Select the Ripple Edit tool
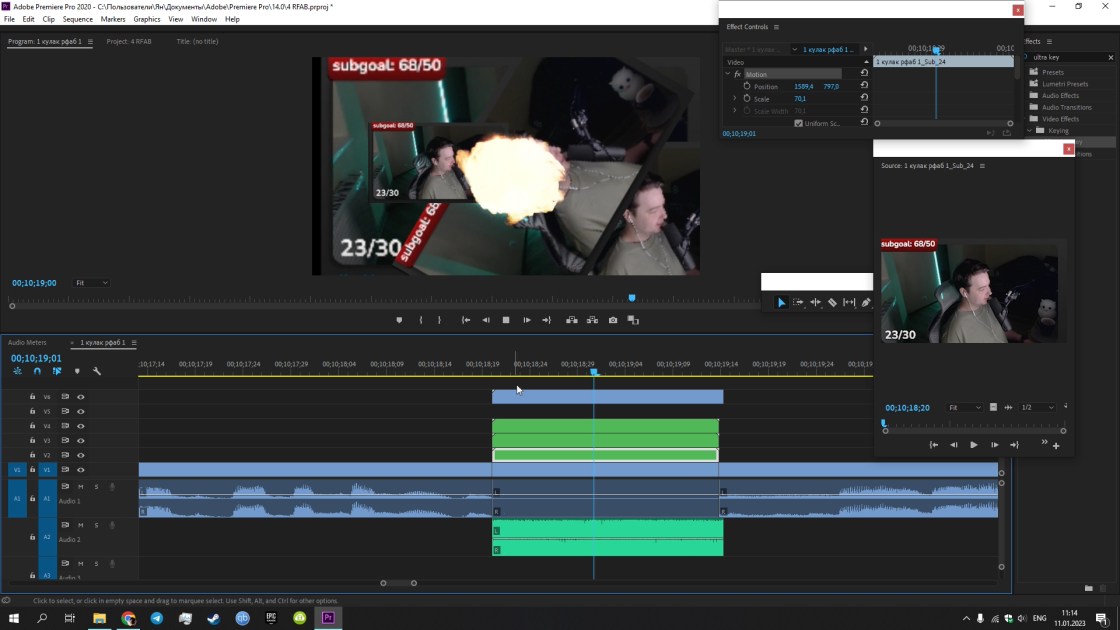 (815, 303)
